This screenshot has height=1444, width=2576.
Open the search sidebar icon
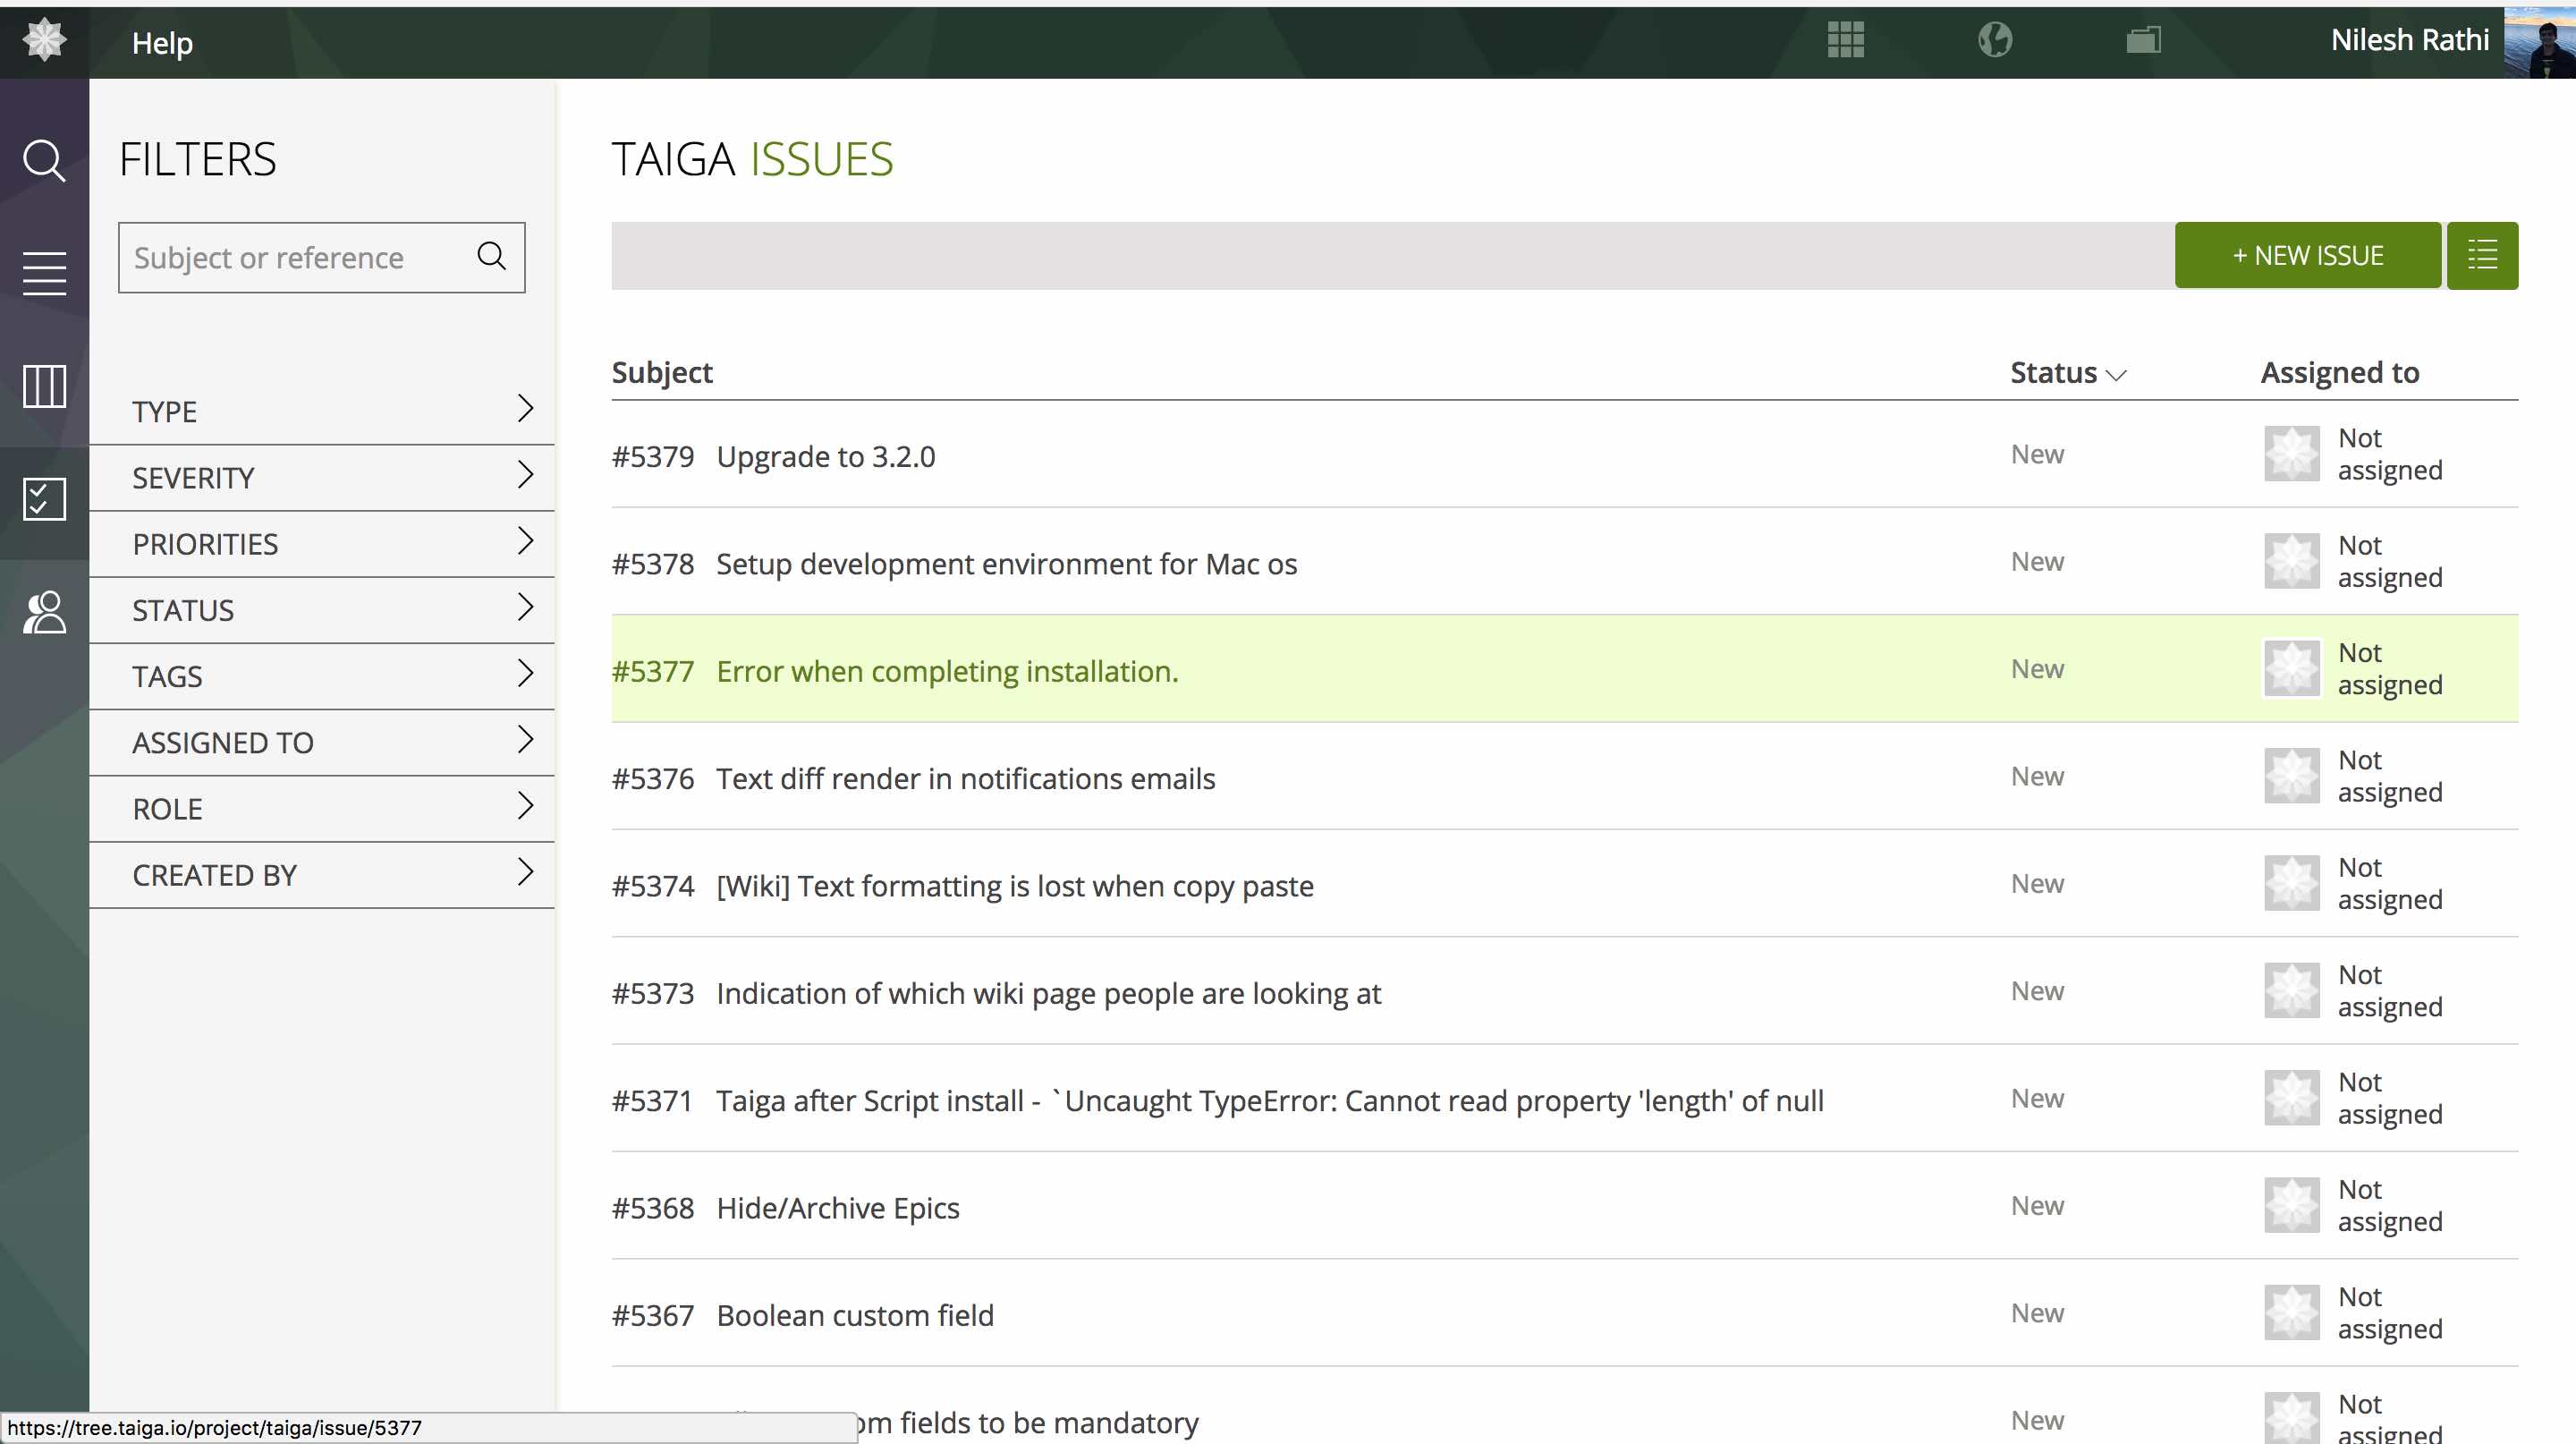pos(44,160)
